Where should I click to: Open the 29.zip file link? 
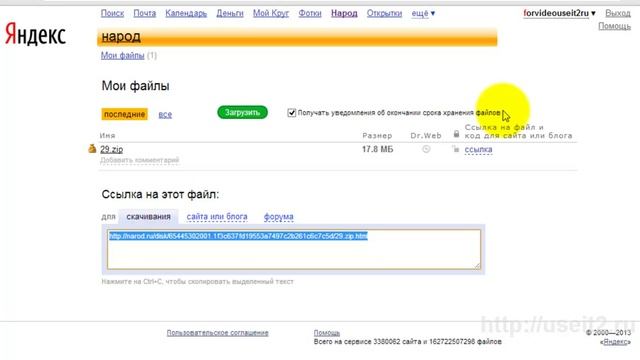(111, 149)
